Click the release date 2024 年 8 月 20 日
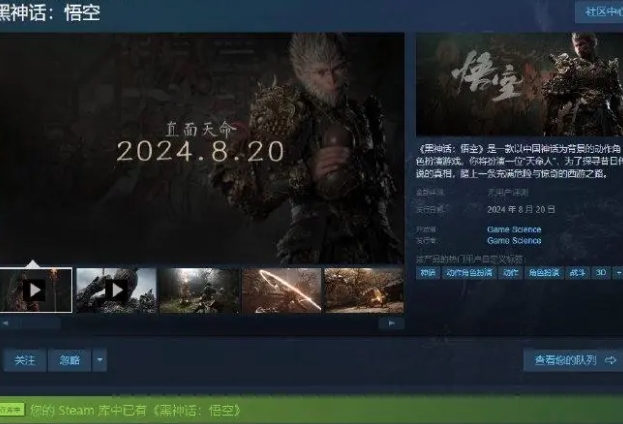This screenshot has width=623, height=424. (x=521, y=209)
